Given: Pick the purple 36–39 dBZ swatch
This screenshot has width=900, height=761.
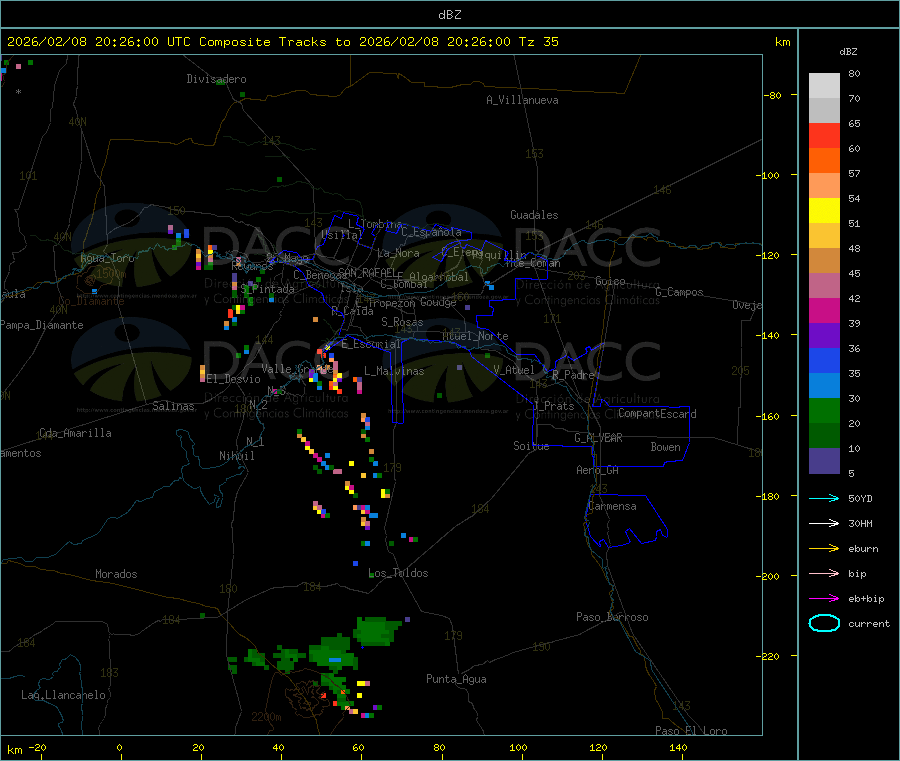Looking at the screenshot, I should (x=824, y=336).
